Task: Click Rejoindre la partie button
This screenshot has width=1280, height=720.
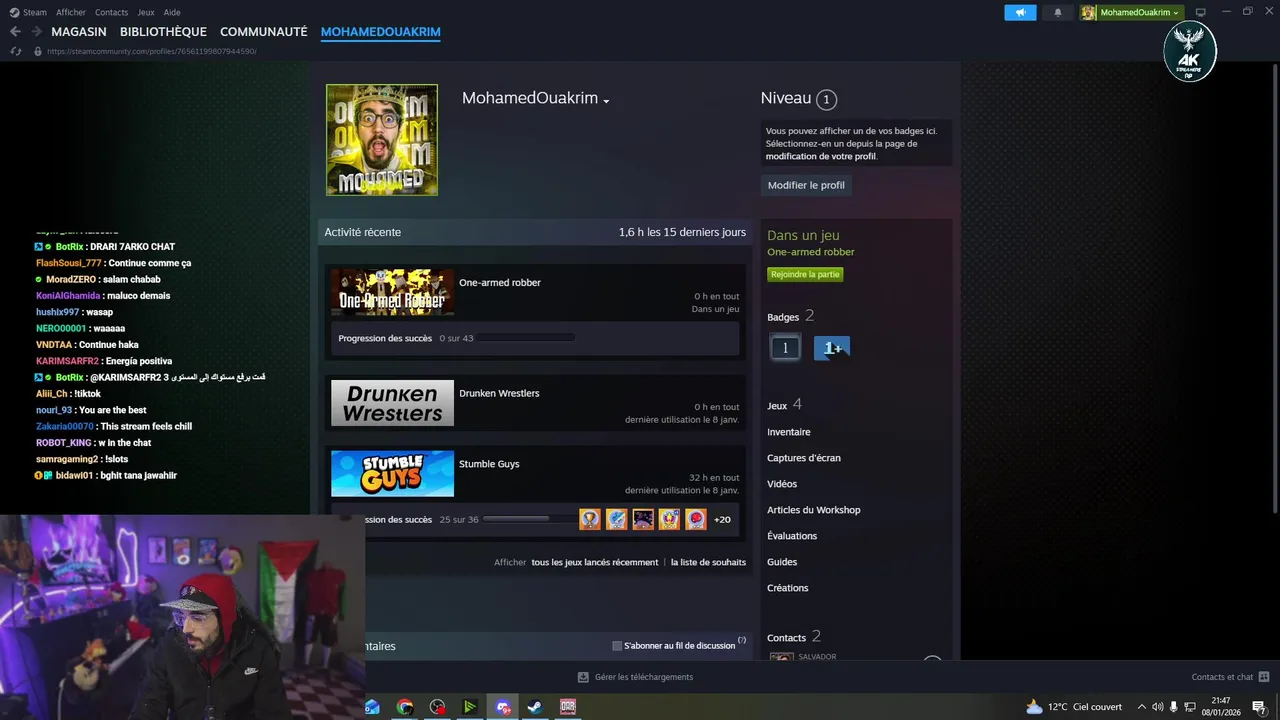Action: coord(805,274)
